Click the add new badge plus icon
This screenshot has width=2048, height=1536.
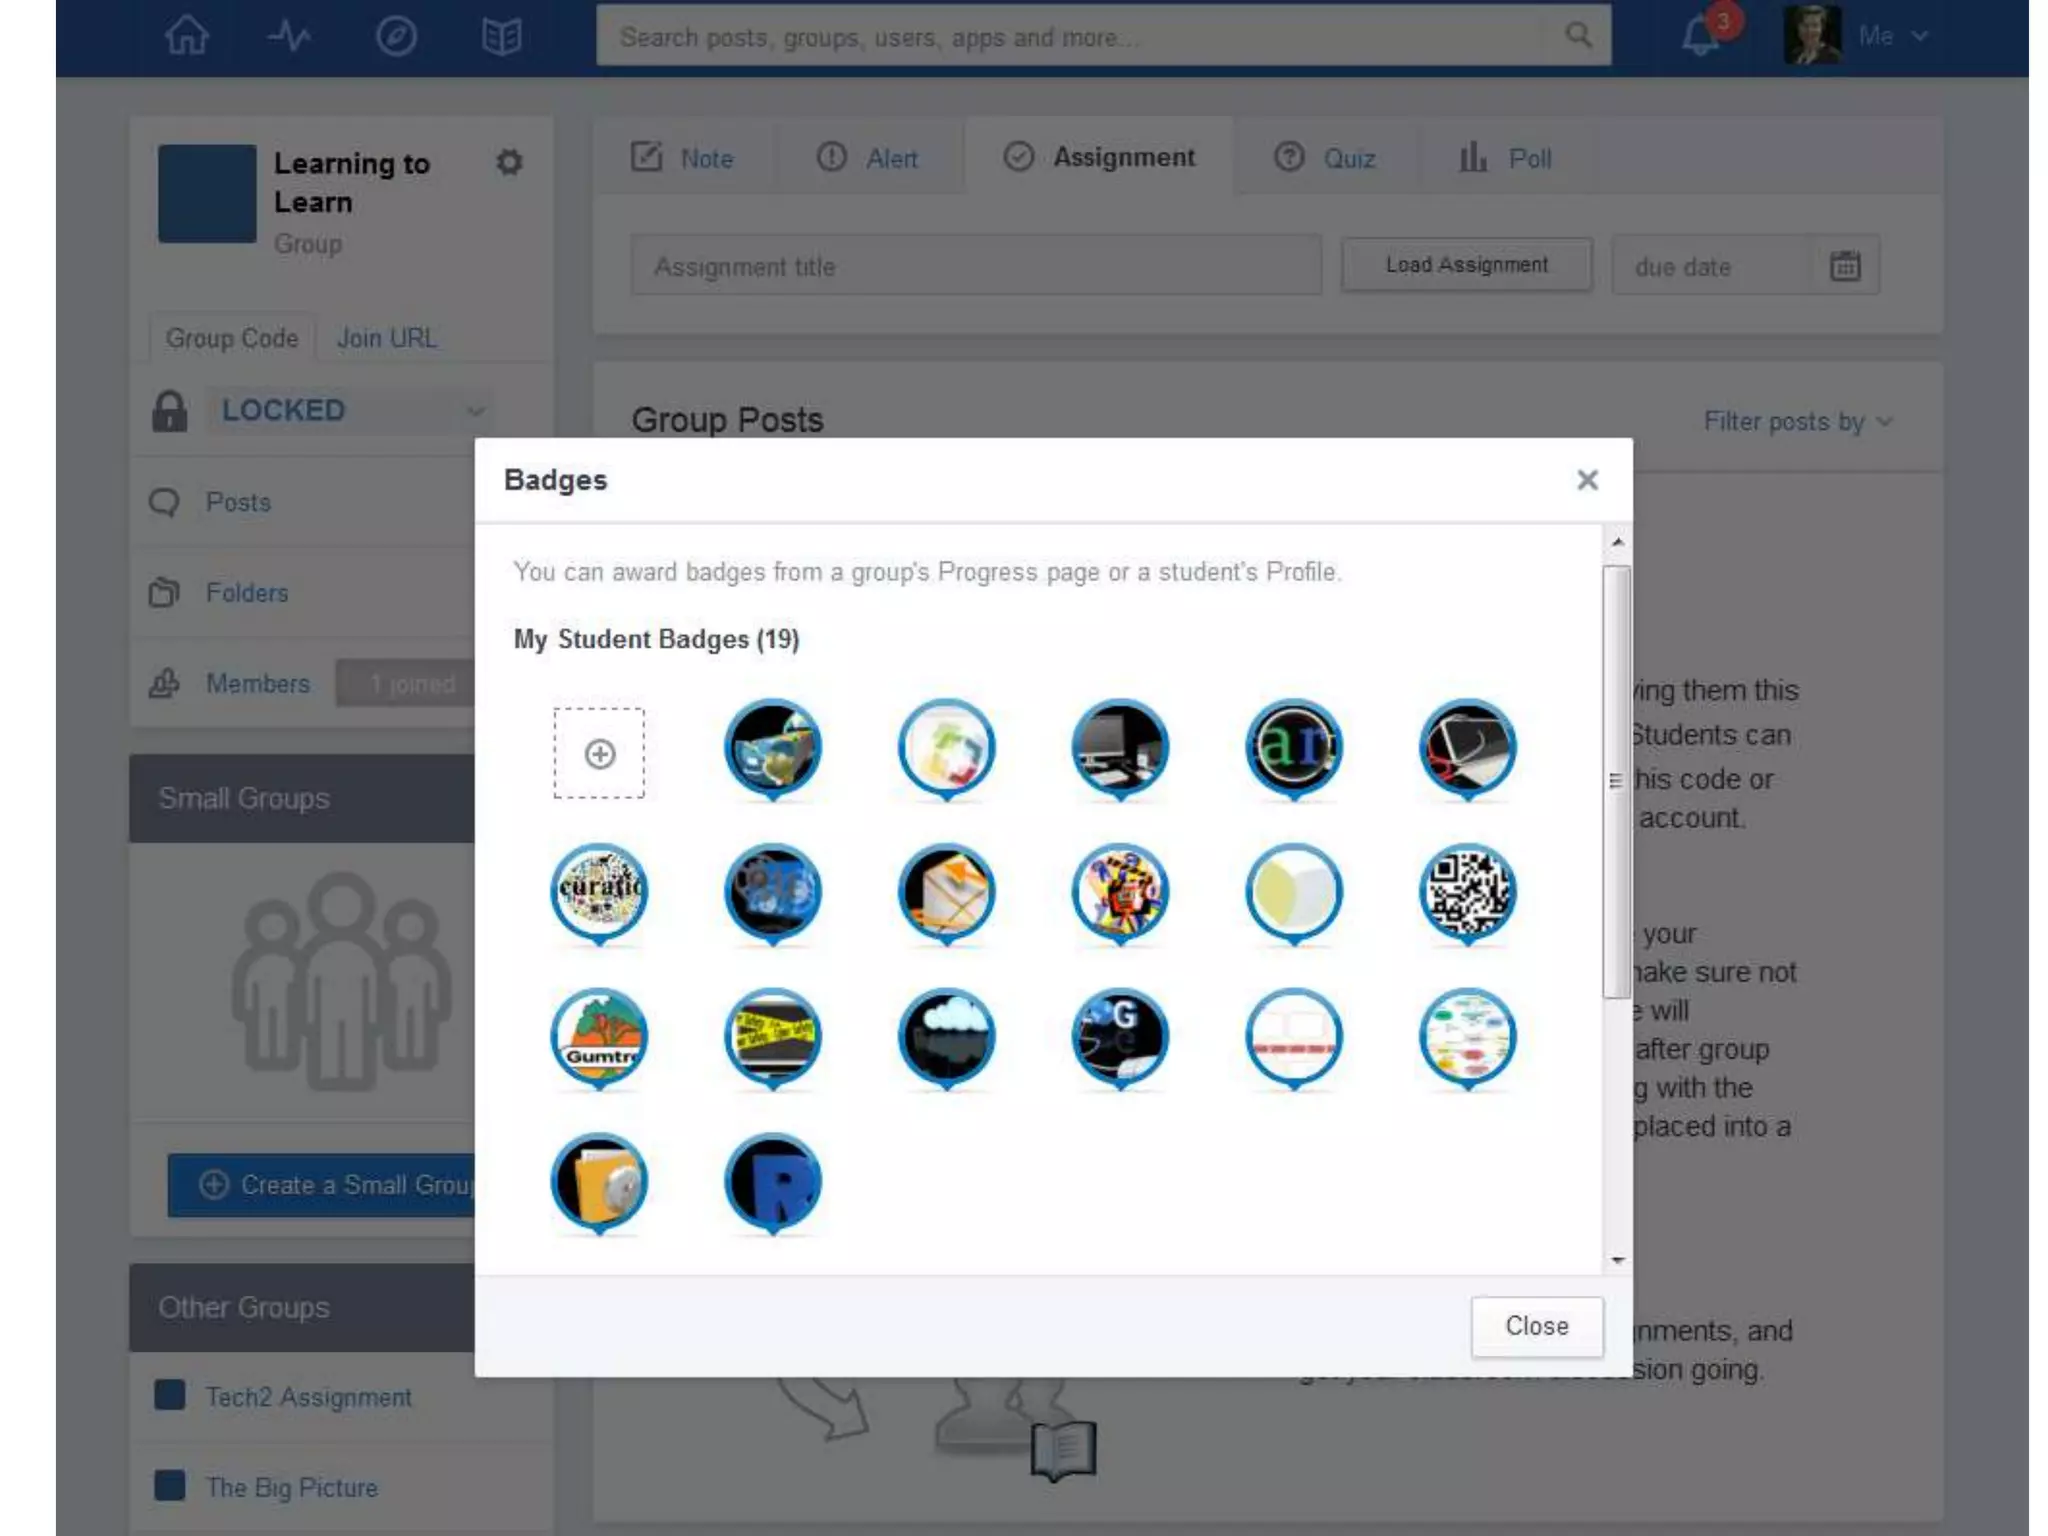pyautogui.click(x=599, y=754)
